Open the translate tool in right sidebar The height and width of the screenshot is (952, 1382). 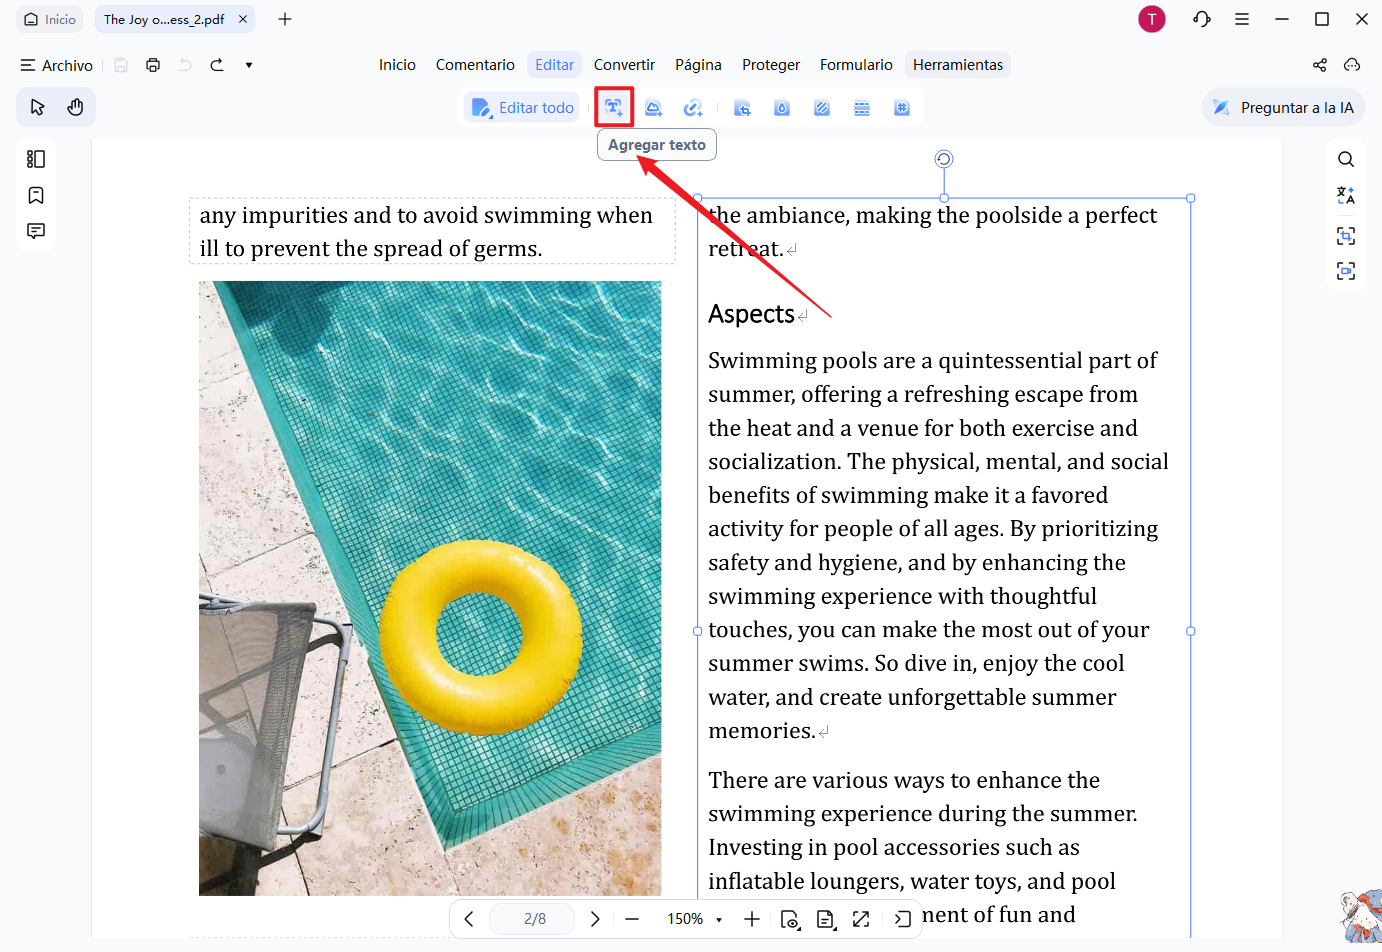[1346, 196]
